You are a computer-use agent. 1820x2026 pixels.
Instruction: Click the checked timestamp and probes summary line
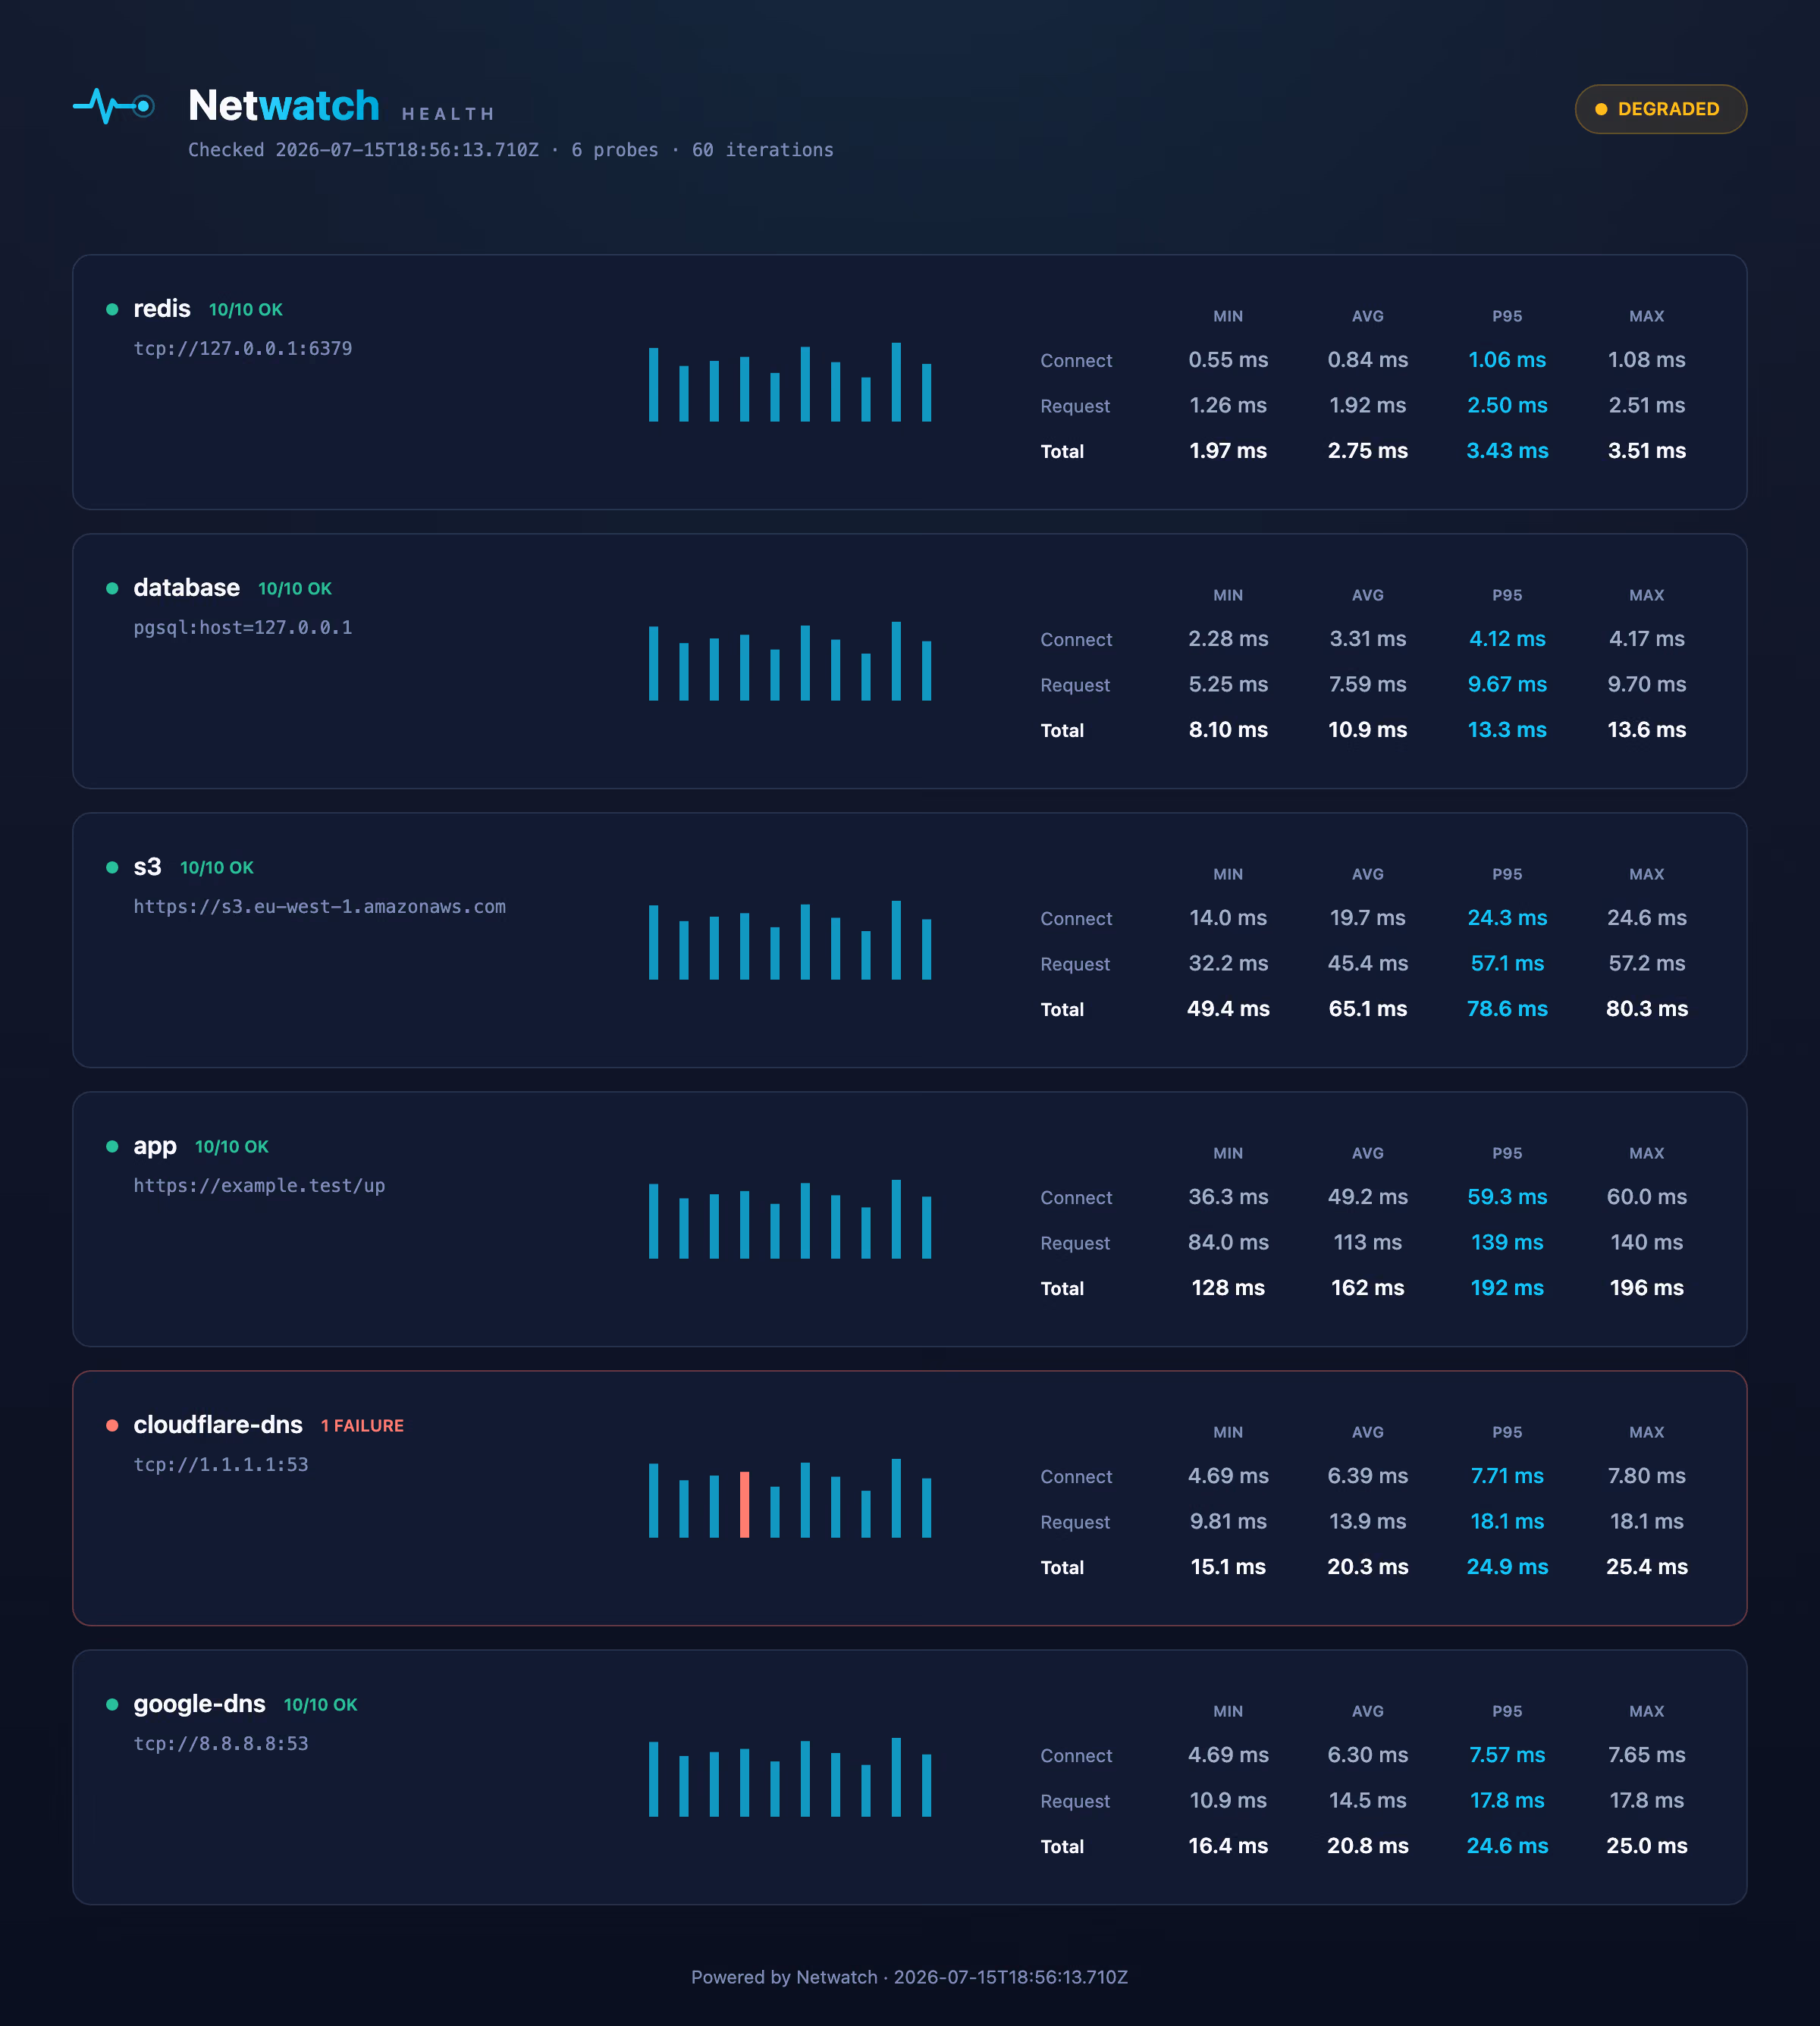pyautogui.click(x=511, y=150)
